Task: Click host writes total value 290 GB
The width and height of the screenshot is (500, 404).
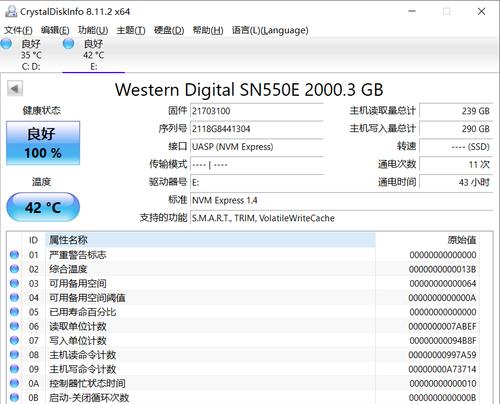Action: (x=456, y=129)
